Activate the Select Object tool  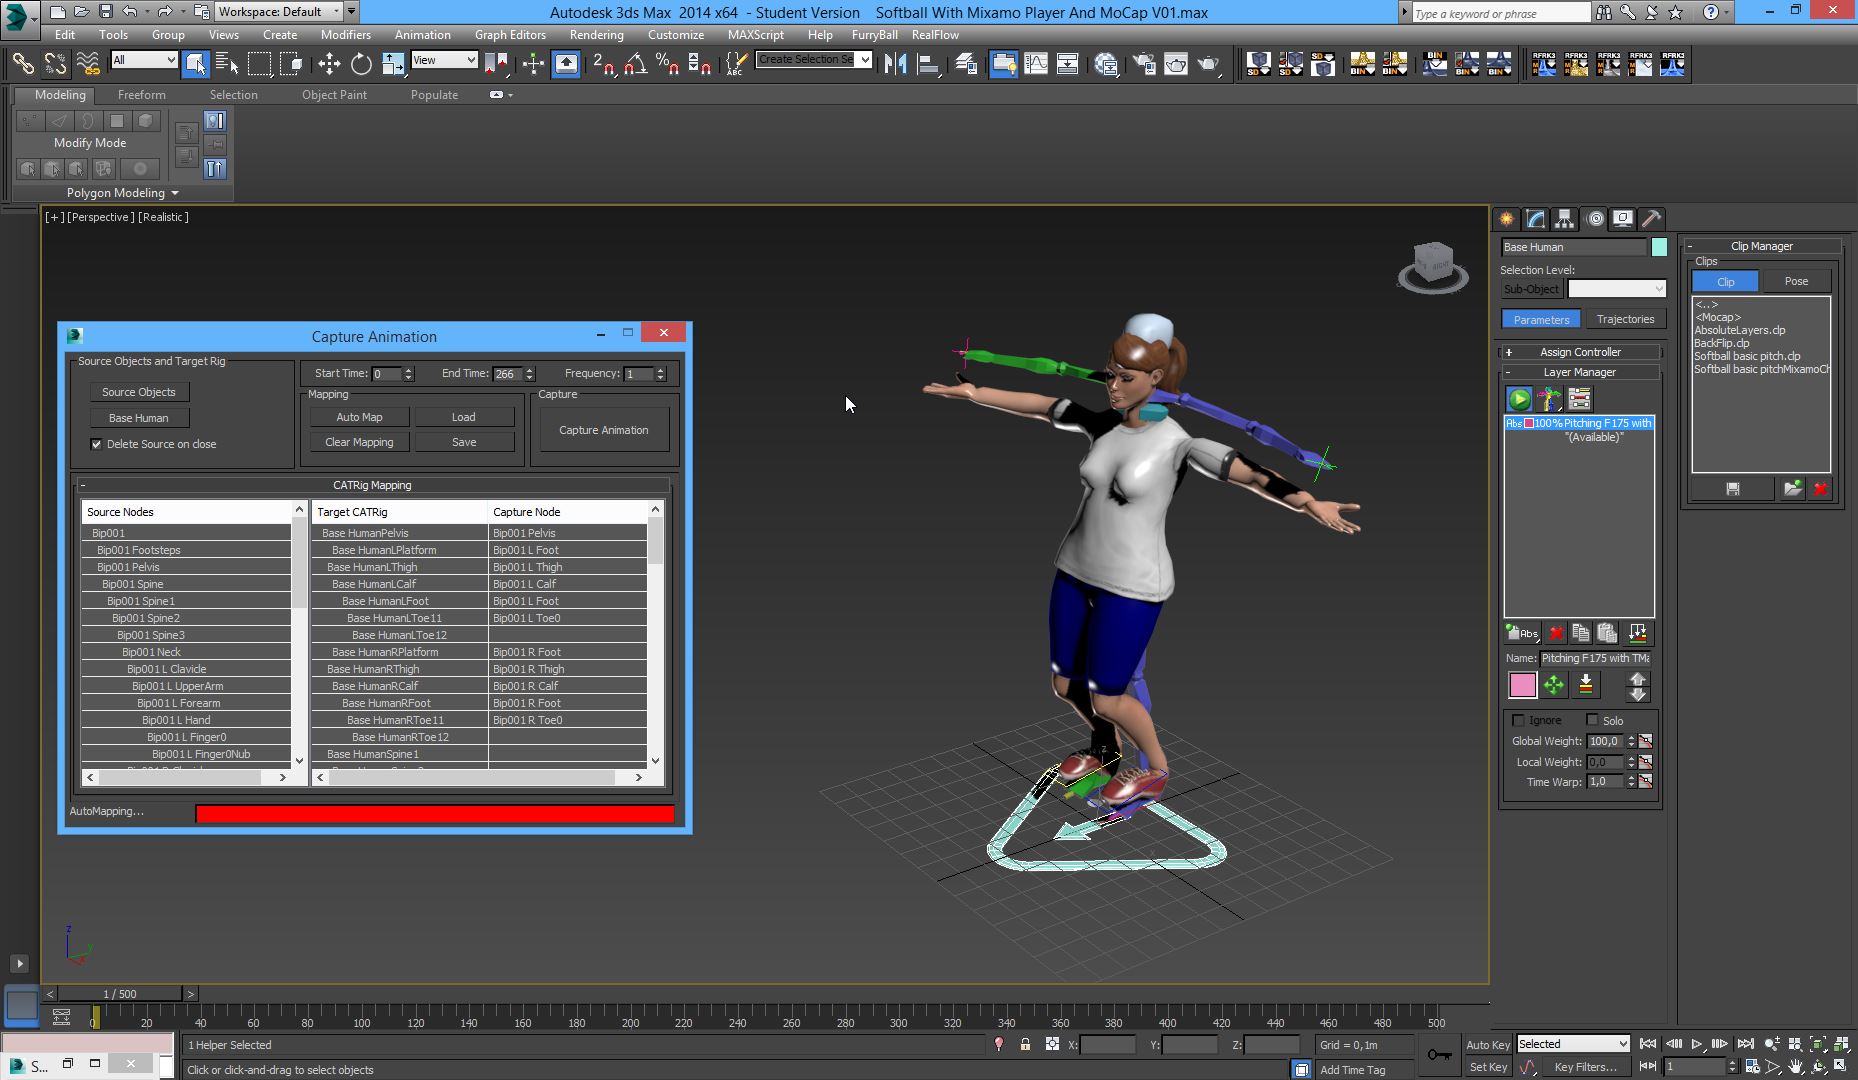[195, 64]
